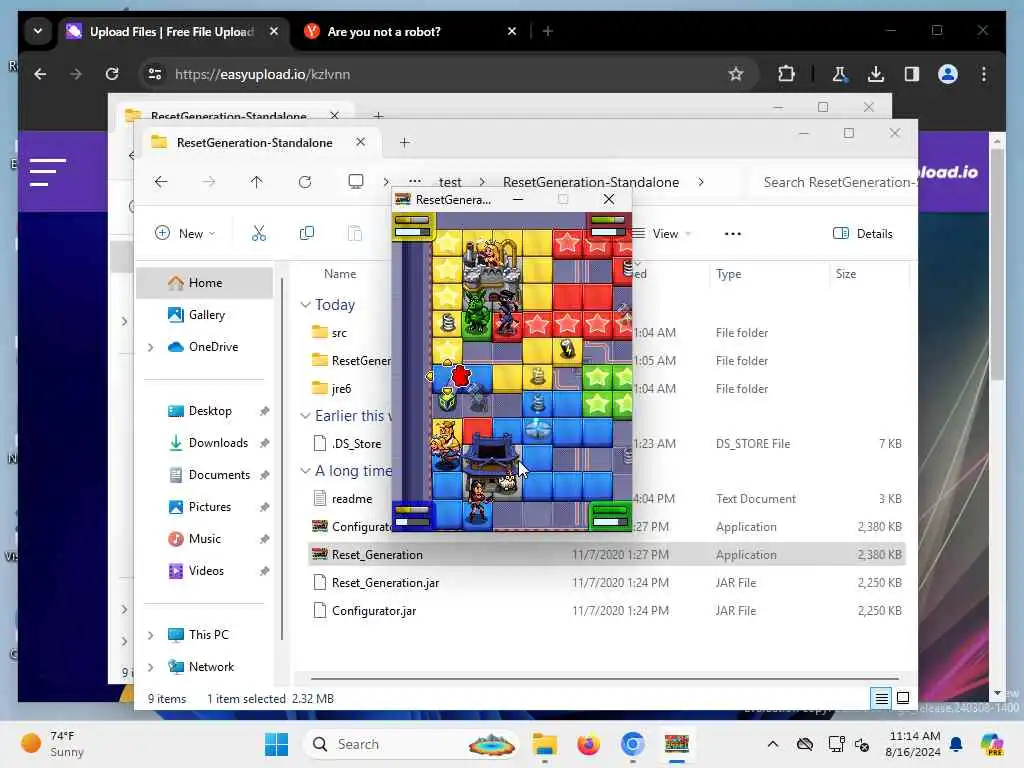Expand This PC in navigation pane
1024x768 pixels.
pyautogui.click(x=150, y=635)
